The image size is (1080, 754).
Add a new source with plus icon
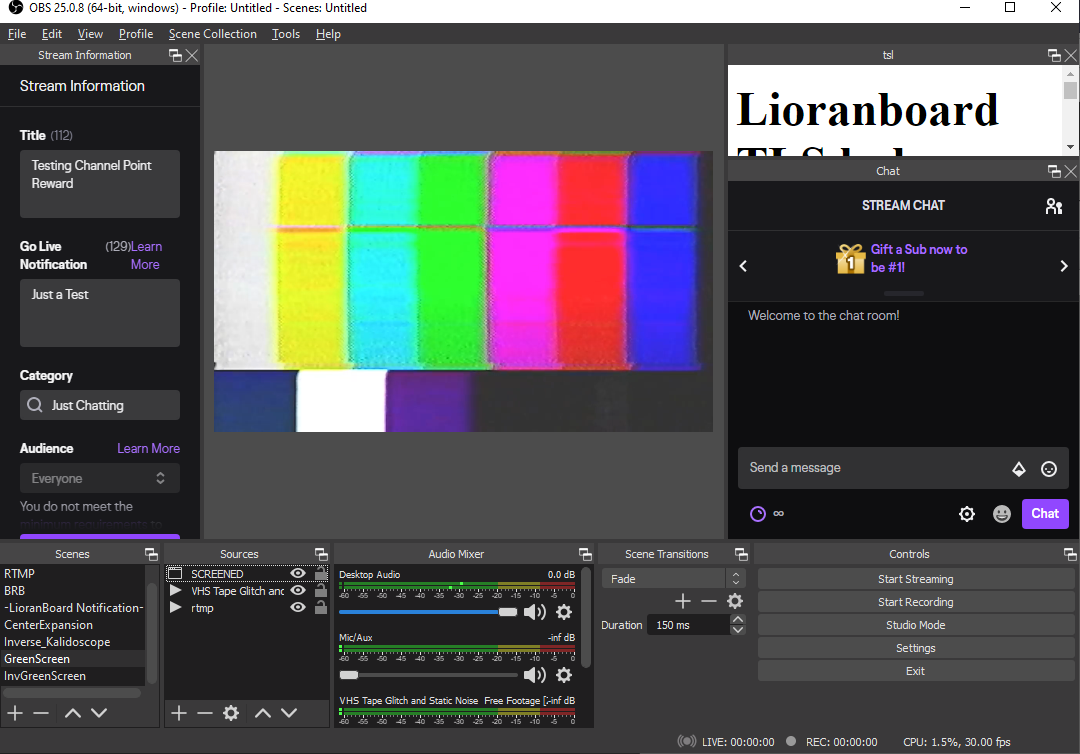pyautogui.click(x=179, y=713)
